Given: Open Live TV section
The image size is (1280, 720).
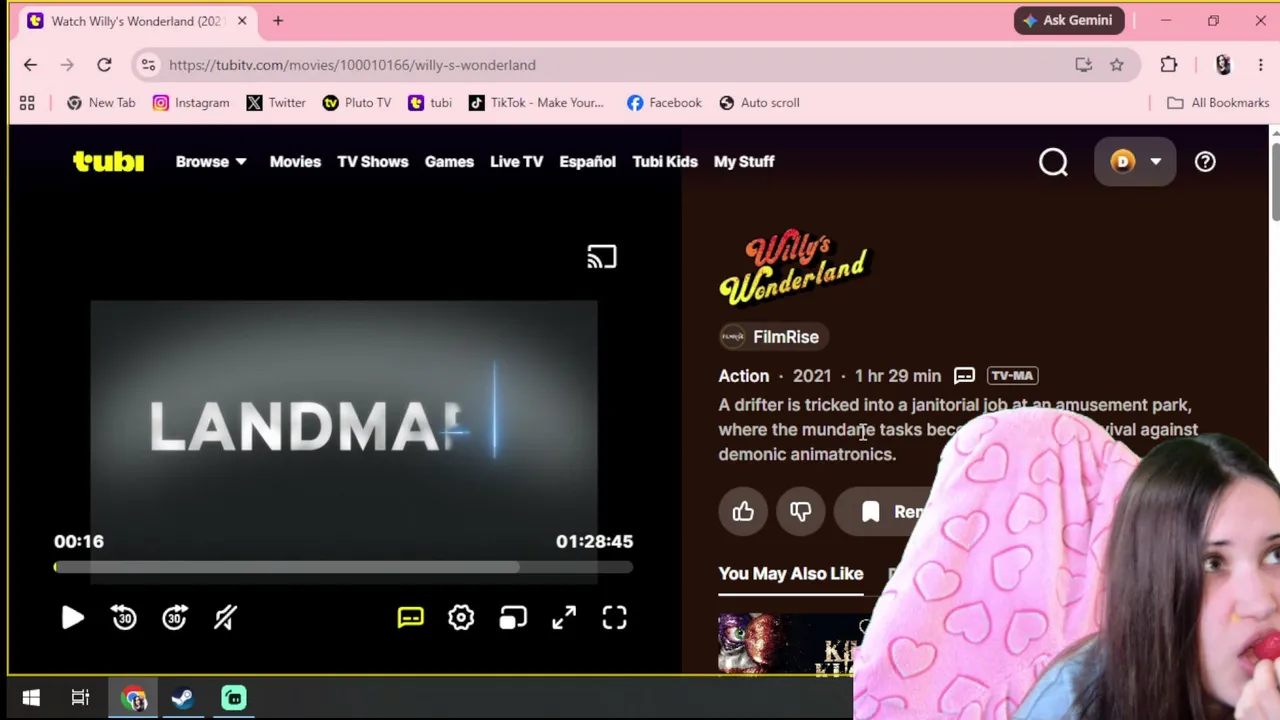Looking at the screenshot, I should pyautogui.click(x=517, y=161).
